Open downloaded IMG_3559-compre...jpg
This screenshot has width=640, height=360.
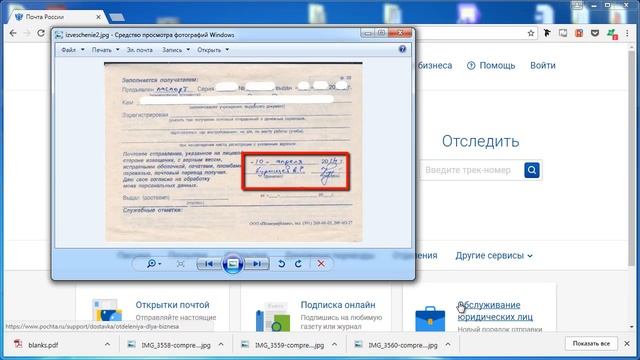(x=289, y=345)
